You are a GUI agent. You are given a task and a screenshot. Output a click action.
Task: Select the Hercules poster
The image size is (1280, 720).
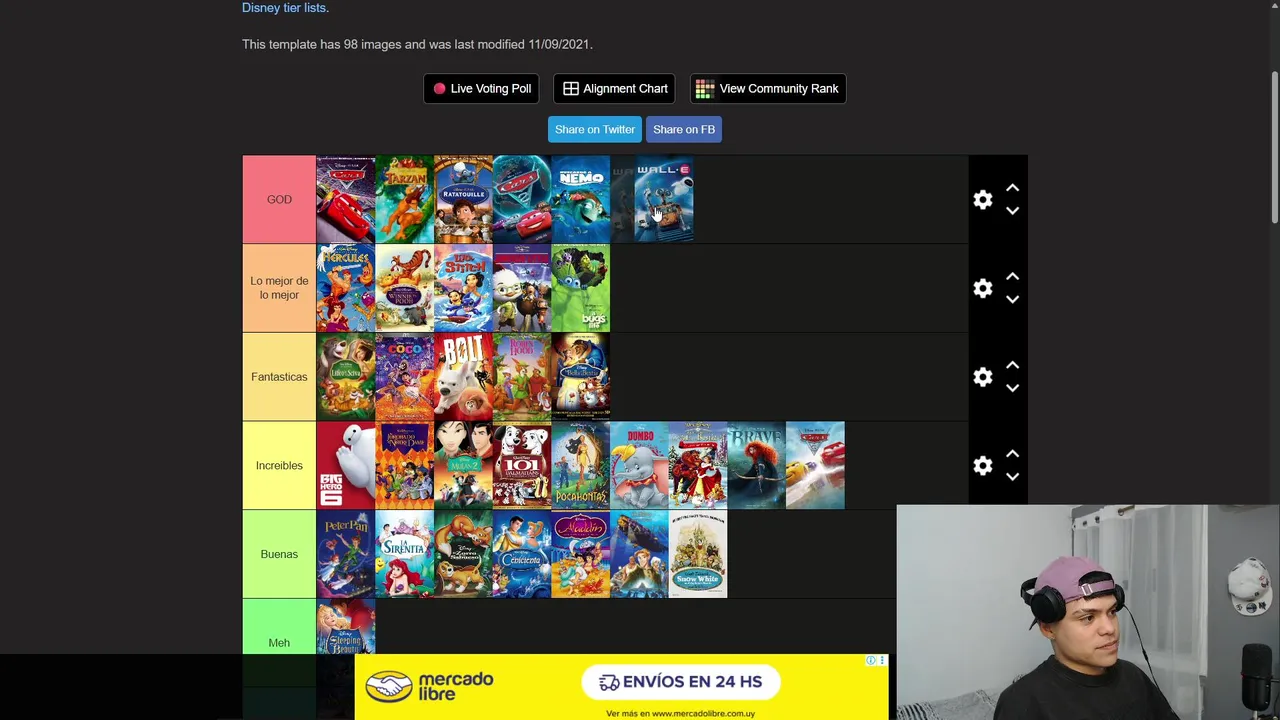[345, 288]
